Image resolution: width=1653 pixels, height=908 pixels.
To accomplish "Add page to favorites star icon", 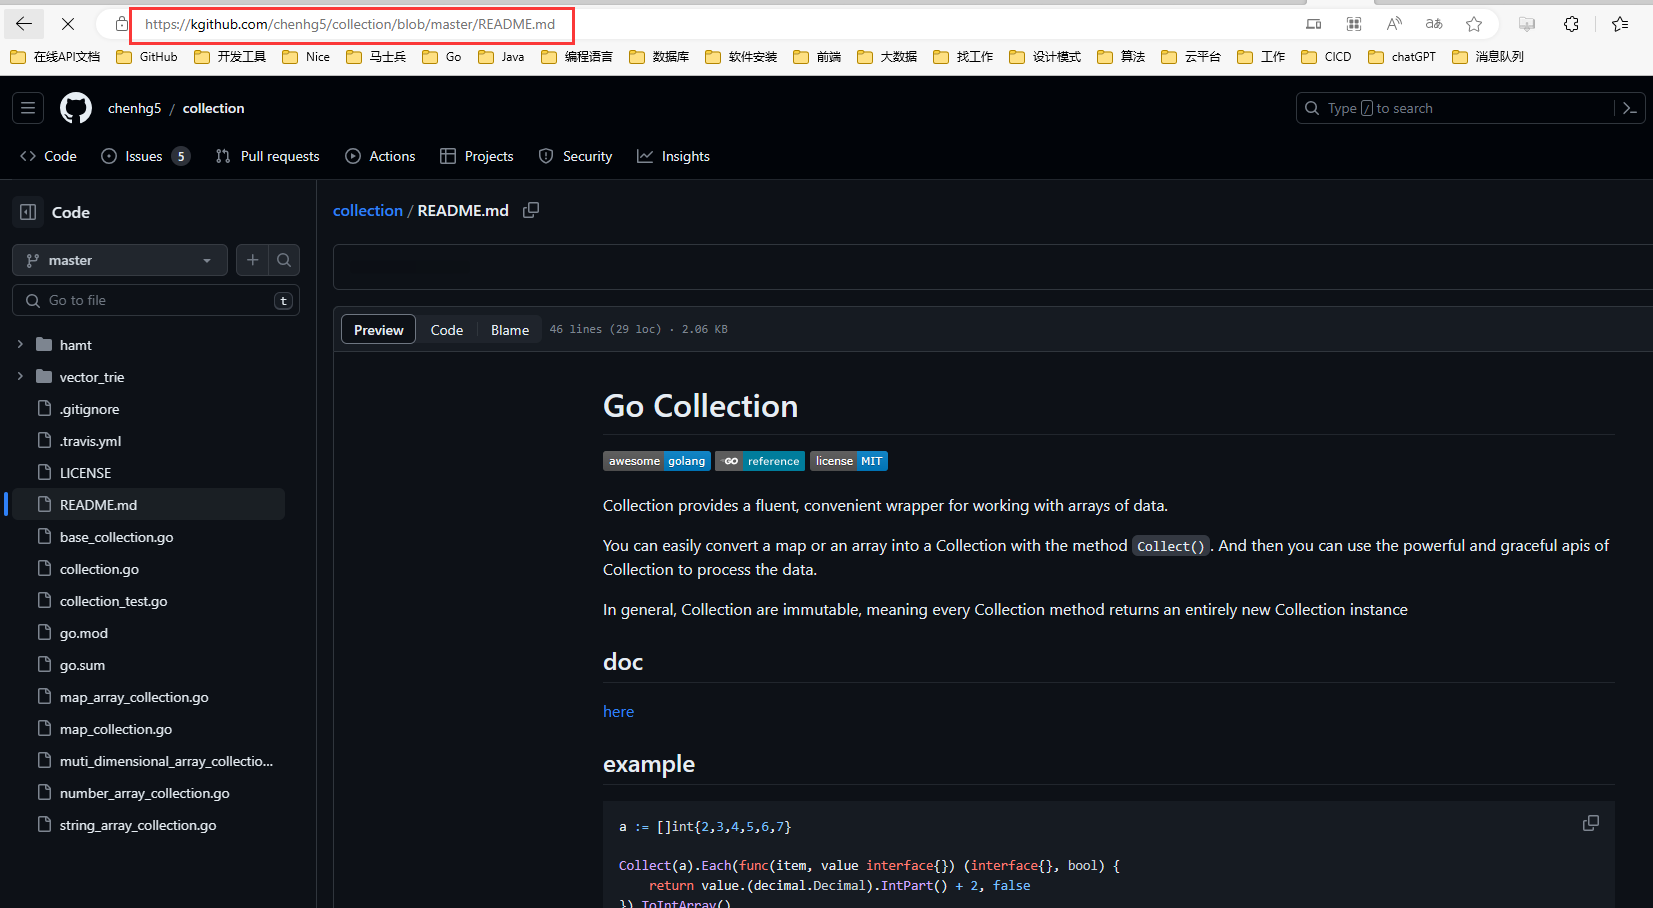I will [x=1473, y=23].
